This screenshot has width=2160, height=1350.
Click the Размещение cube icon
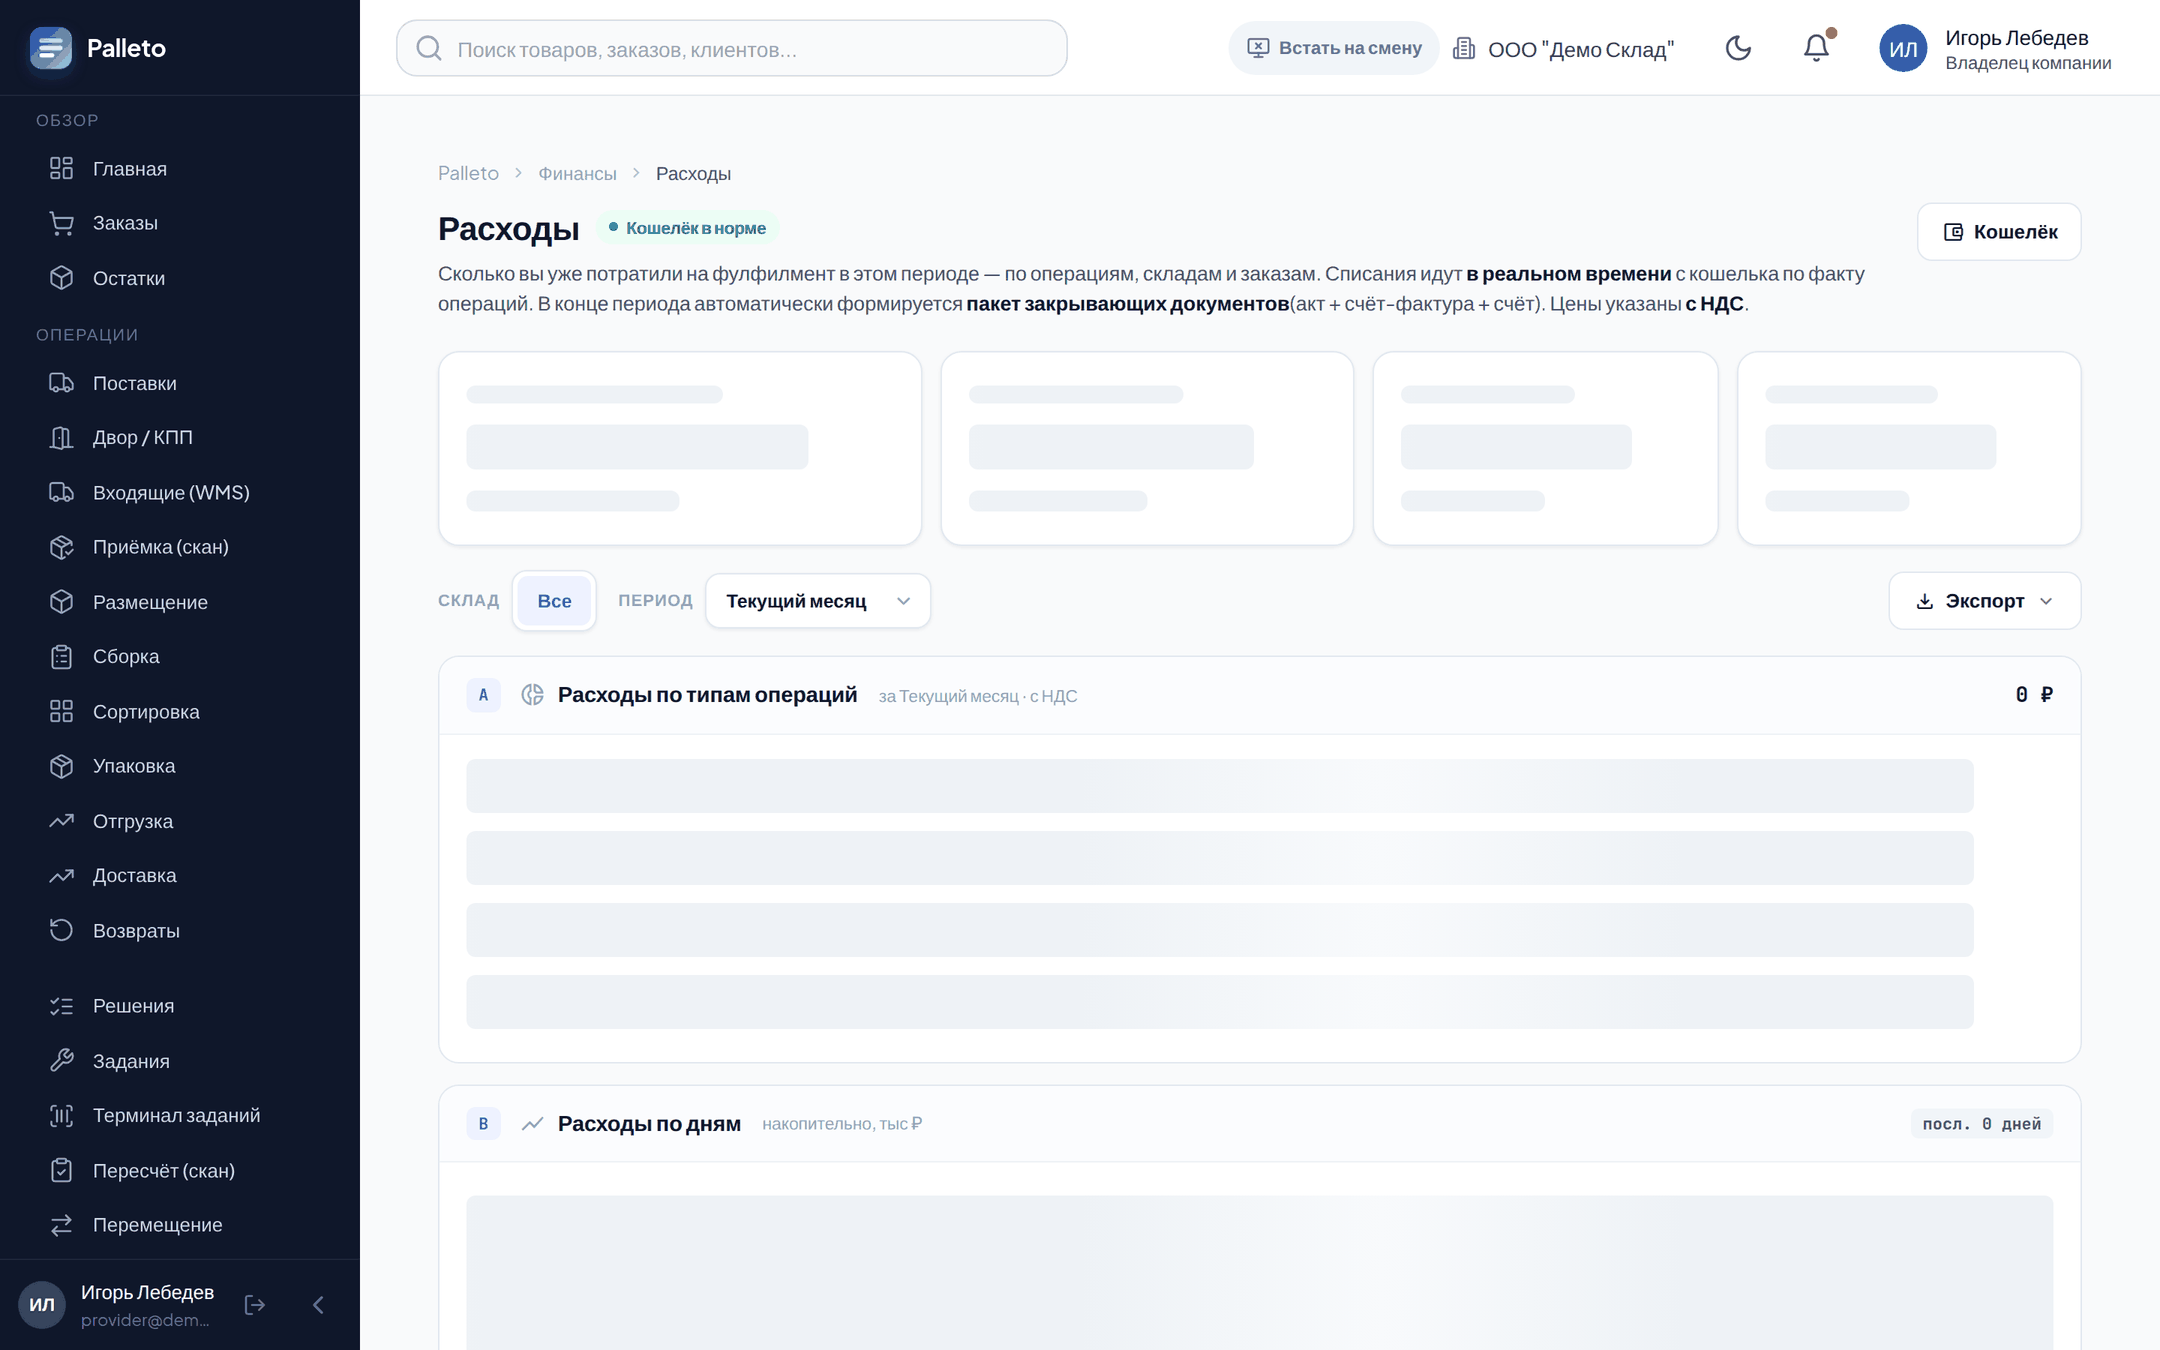click(x=62, y=602)
